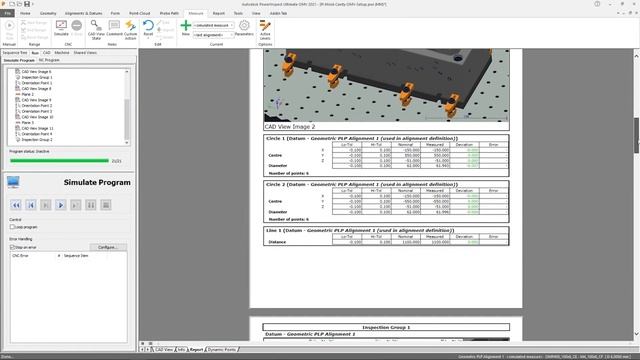Switch to the Report ribbon tab
Image resolution: width=640 pixels, height=360 pixels.
[219, 13]
